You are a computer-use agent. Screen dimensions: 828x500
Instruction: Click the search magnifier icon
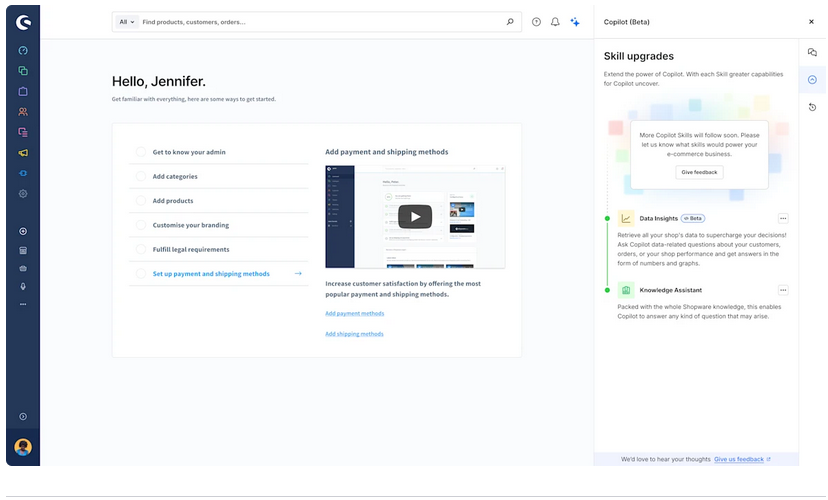[x=510, y=22]
